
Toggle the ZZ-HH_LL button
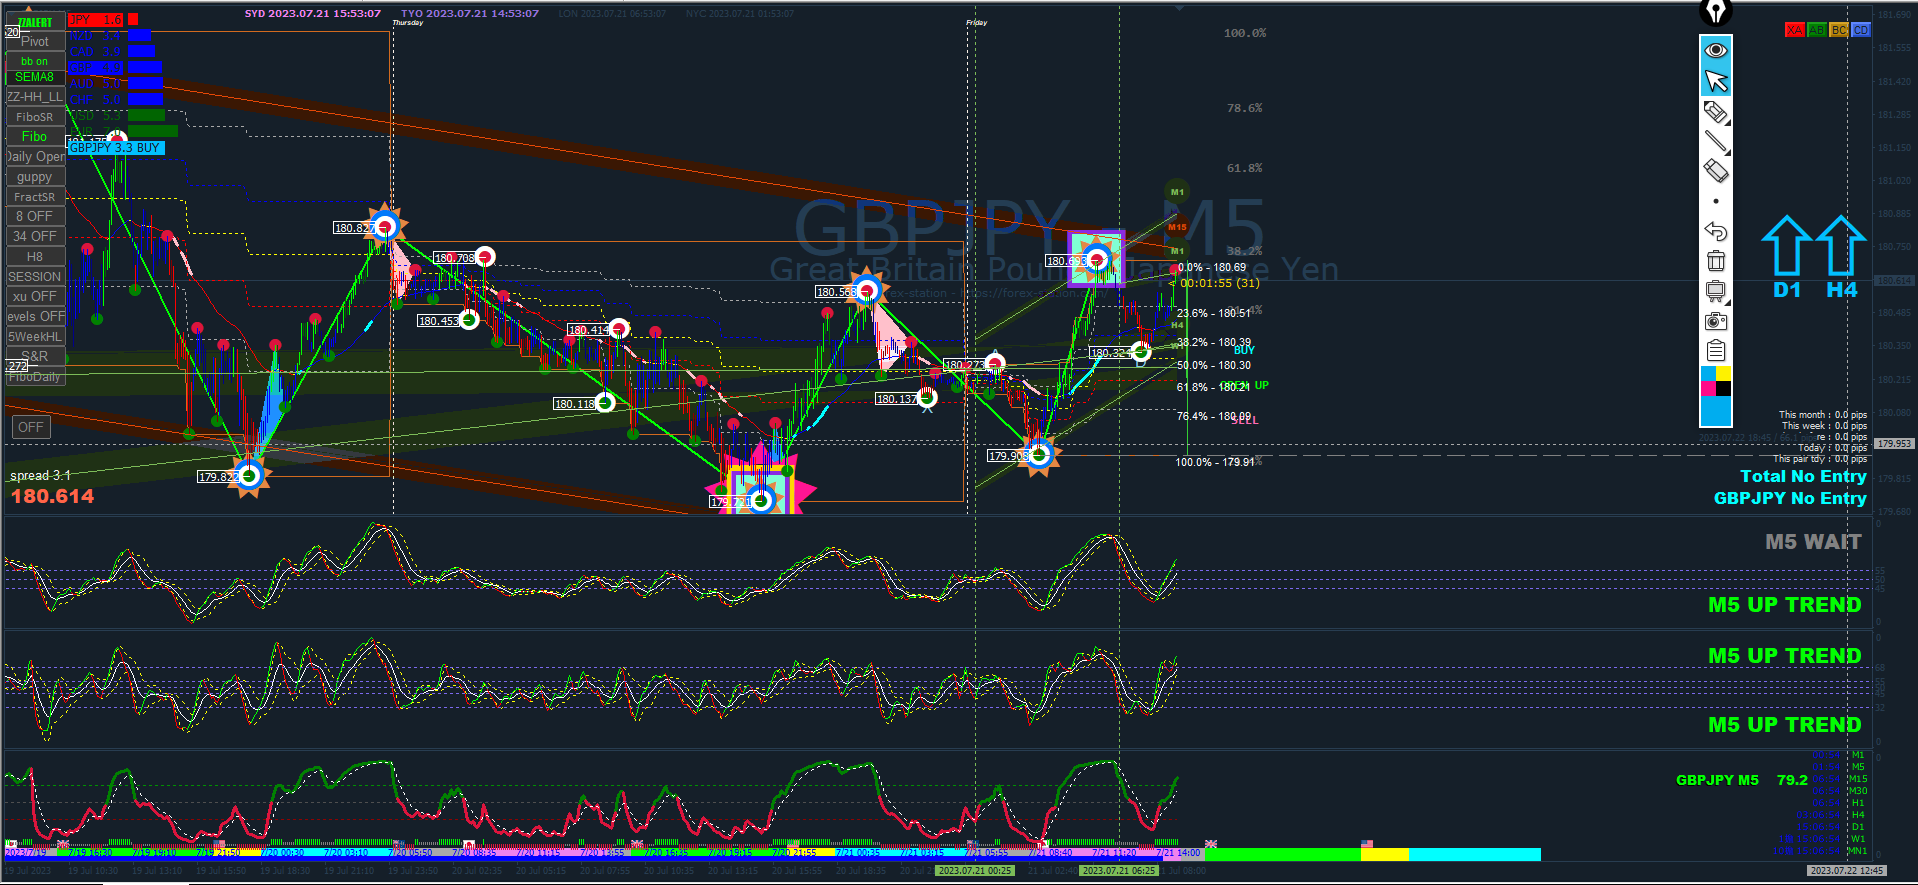pos(35,97)
